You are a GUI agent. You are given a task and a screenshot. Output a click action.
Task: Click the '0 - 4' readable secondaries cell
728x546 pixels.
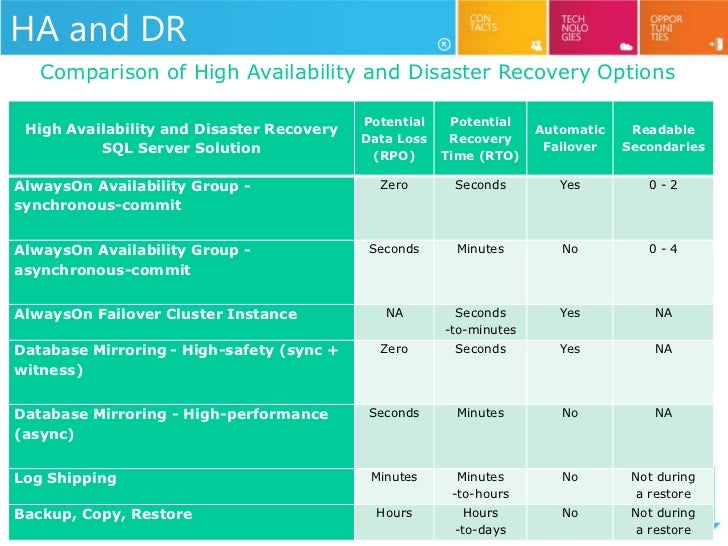(663, 249)
